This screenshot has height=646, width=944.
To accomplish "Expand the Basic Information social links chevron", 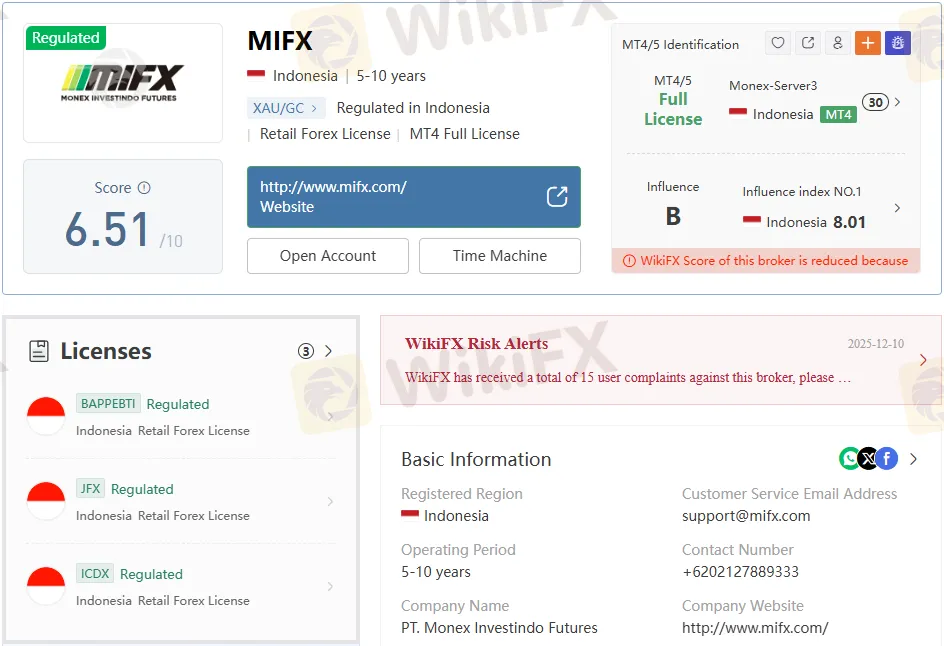I will click(x=913, y=459).
